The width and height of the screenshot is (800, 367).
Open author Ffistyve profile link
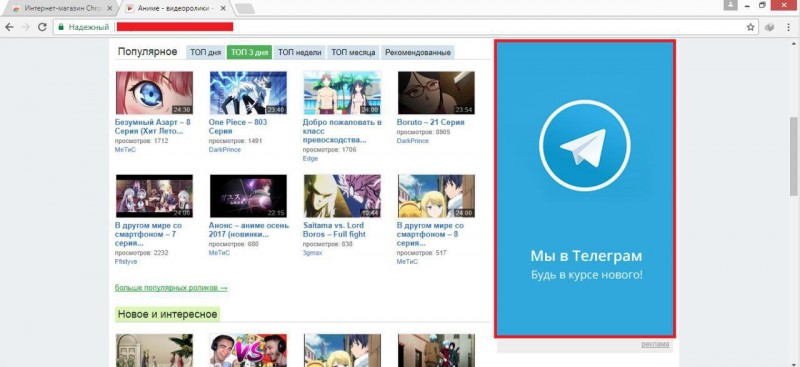(126, 261)
